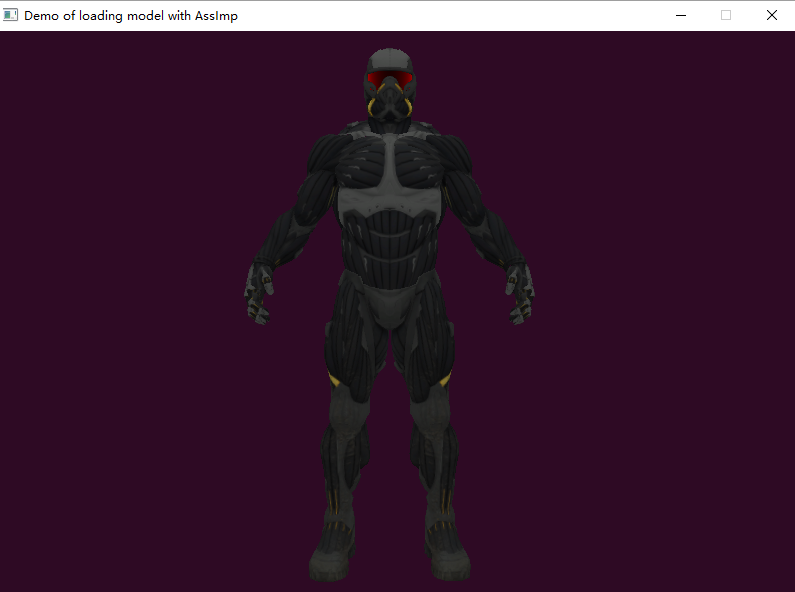Minimize the AssImp demo window

[x=681, y=15]
